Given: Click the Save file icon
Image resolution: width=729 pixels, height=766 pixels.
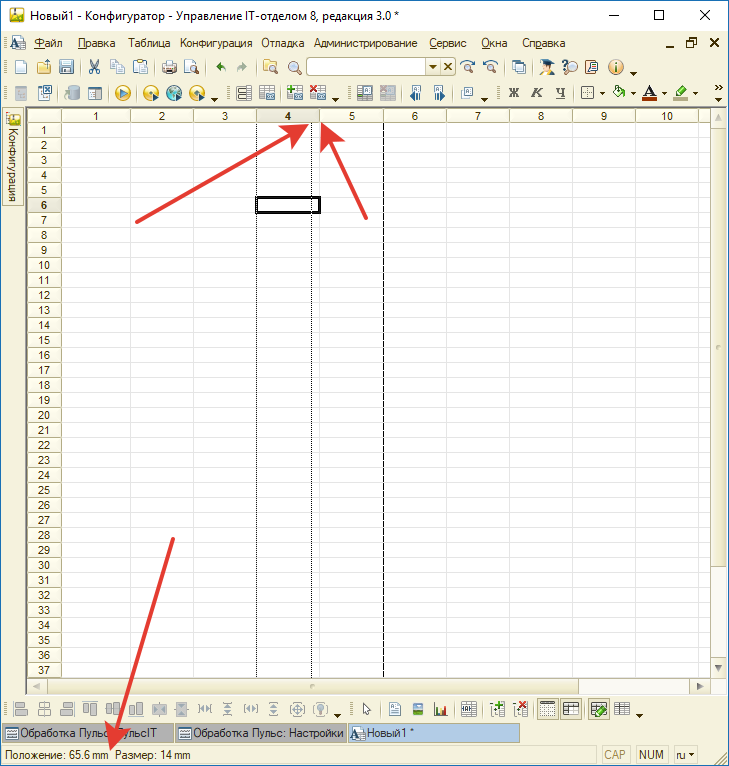Looking at the screenshot, I should pyautogui.click(x=66, y=67).
